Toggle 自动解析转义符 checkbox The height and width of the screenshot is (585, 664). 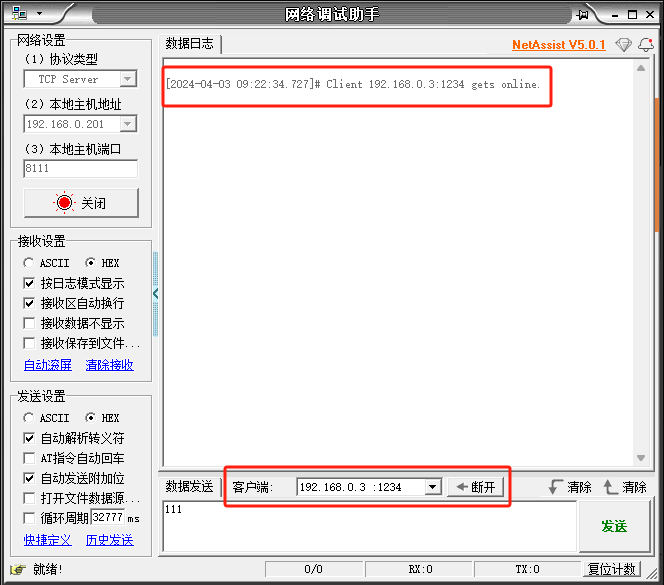(x=29, y=438)
